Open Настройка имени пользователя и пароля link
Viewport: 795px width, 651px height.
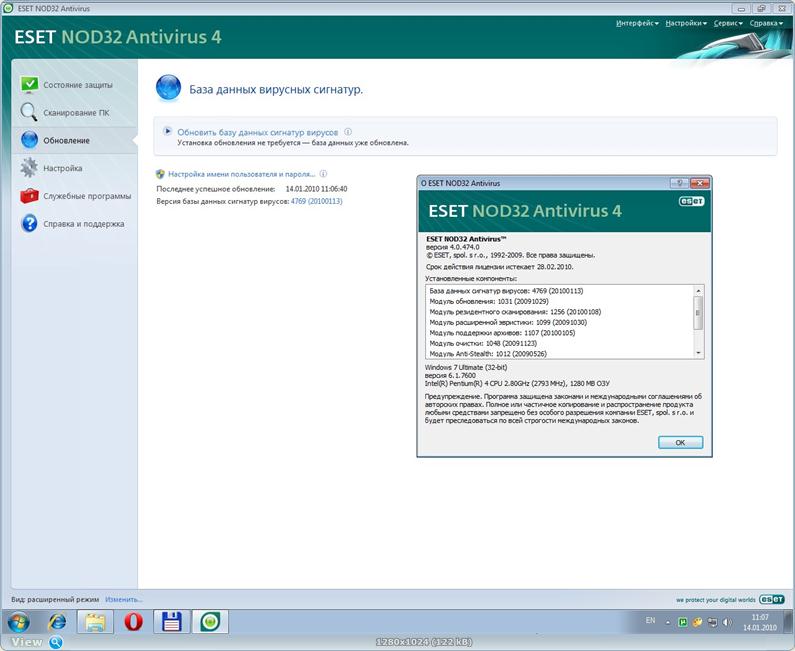241,174
